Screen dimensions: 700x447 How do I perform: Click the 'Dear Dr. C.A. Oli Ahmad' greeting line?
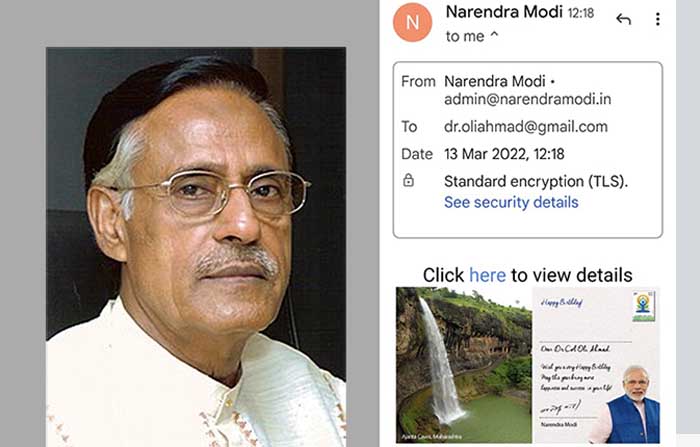575,348
